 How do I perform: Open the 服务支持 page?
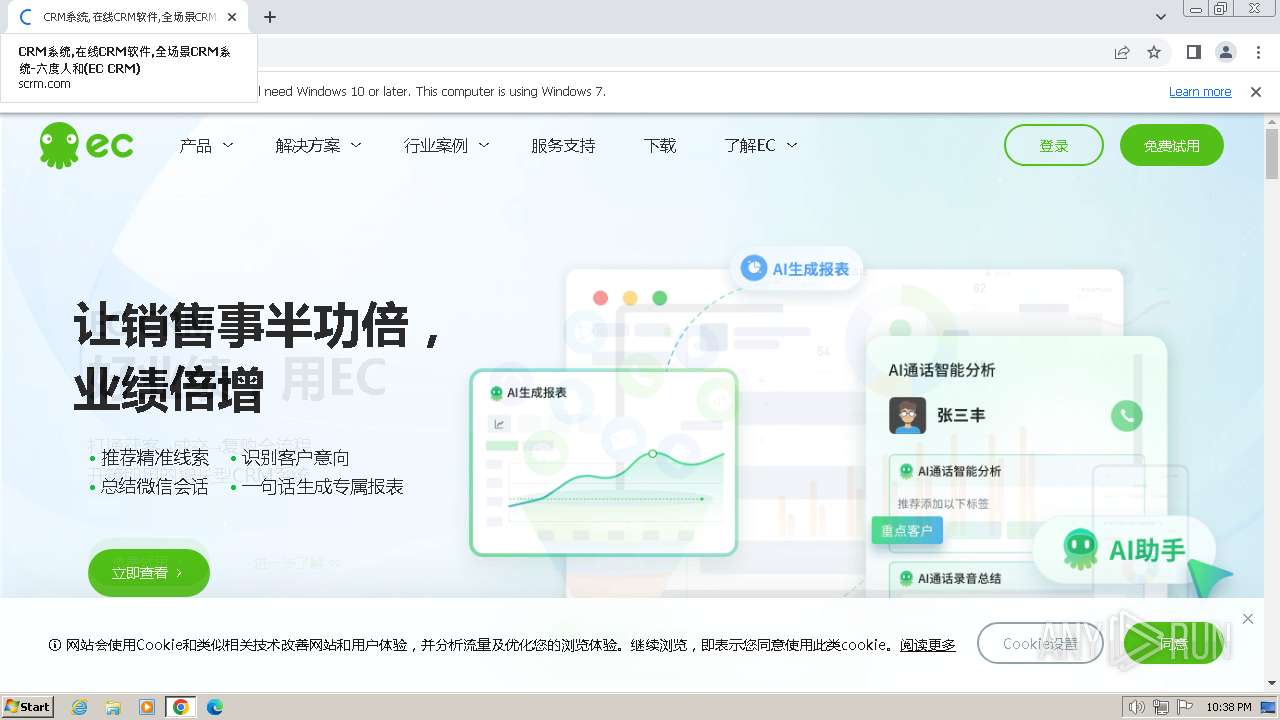coord(563,146)
